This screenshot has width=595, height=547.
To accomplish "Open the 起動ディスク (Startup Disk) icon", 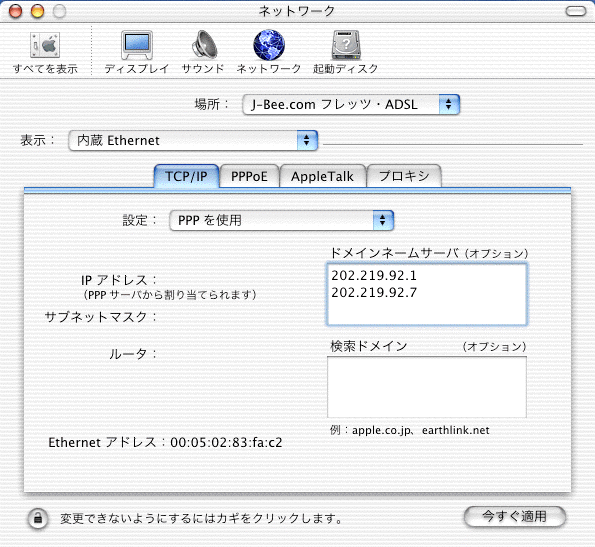I will (346, 45).
